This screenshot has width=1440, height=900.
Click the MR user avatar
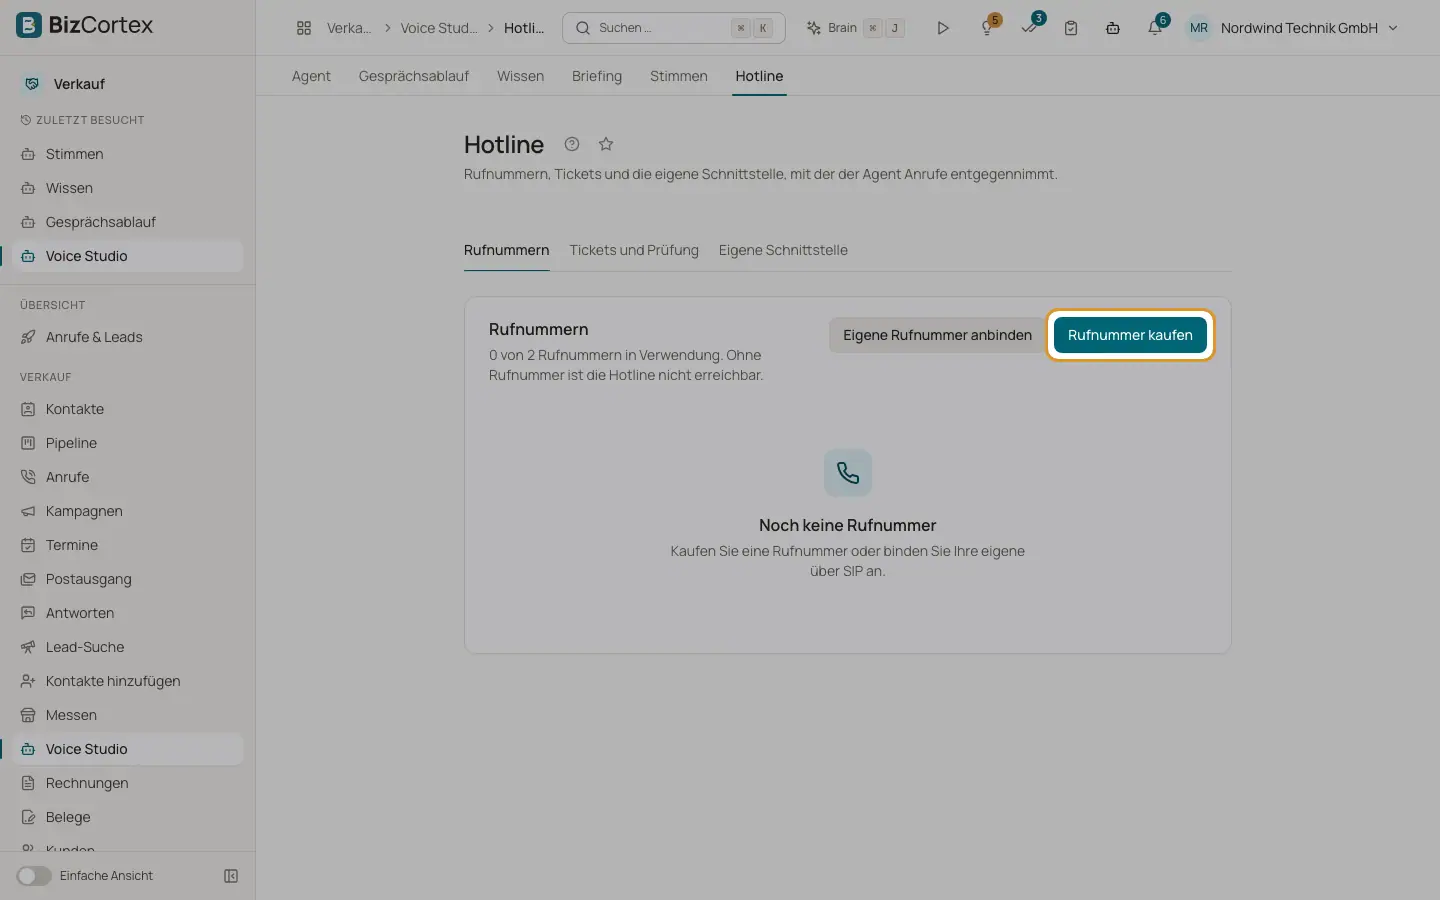[x=1199, y=28]
